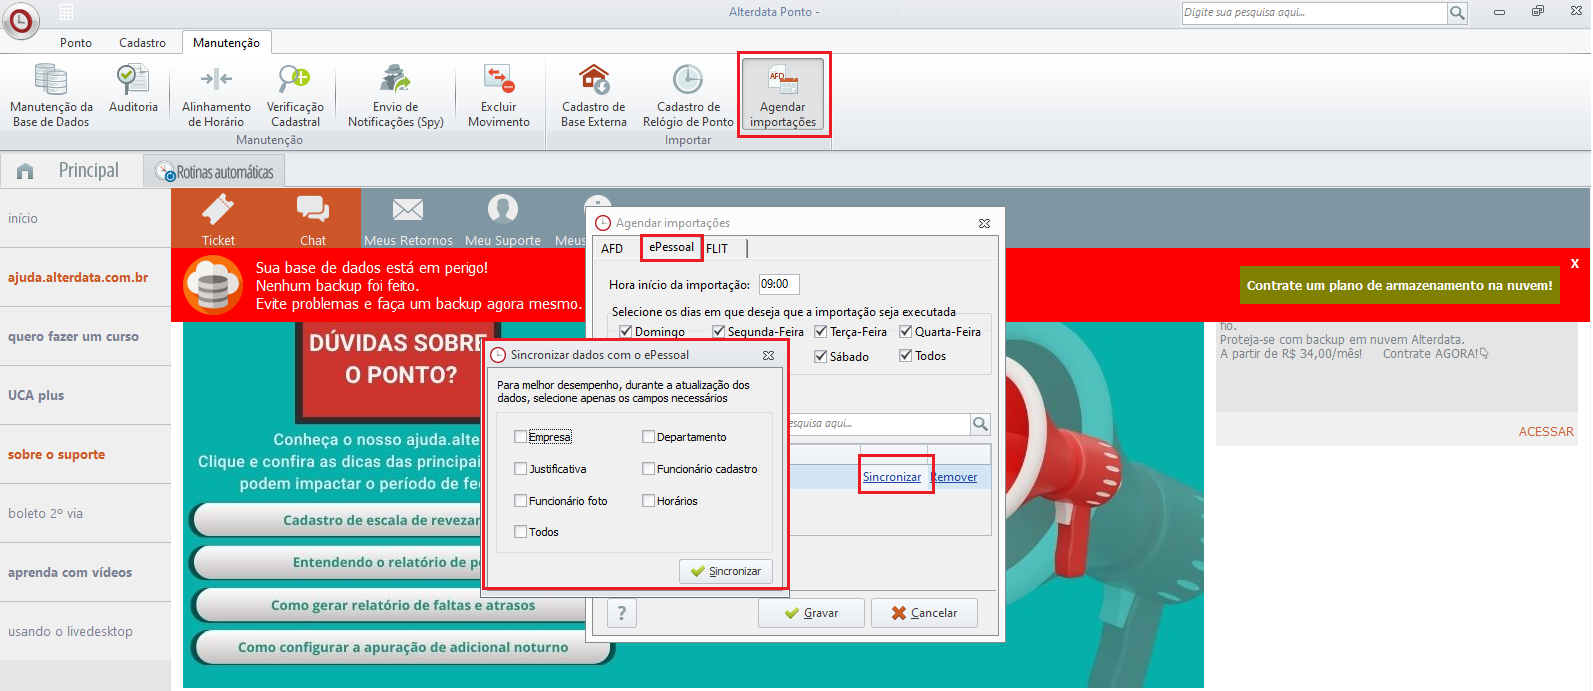Viewport: 1593px width, 691px height.
Task: Open Meu Suporte shortcut
Action: pos(502,219)
